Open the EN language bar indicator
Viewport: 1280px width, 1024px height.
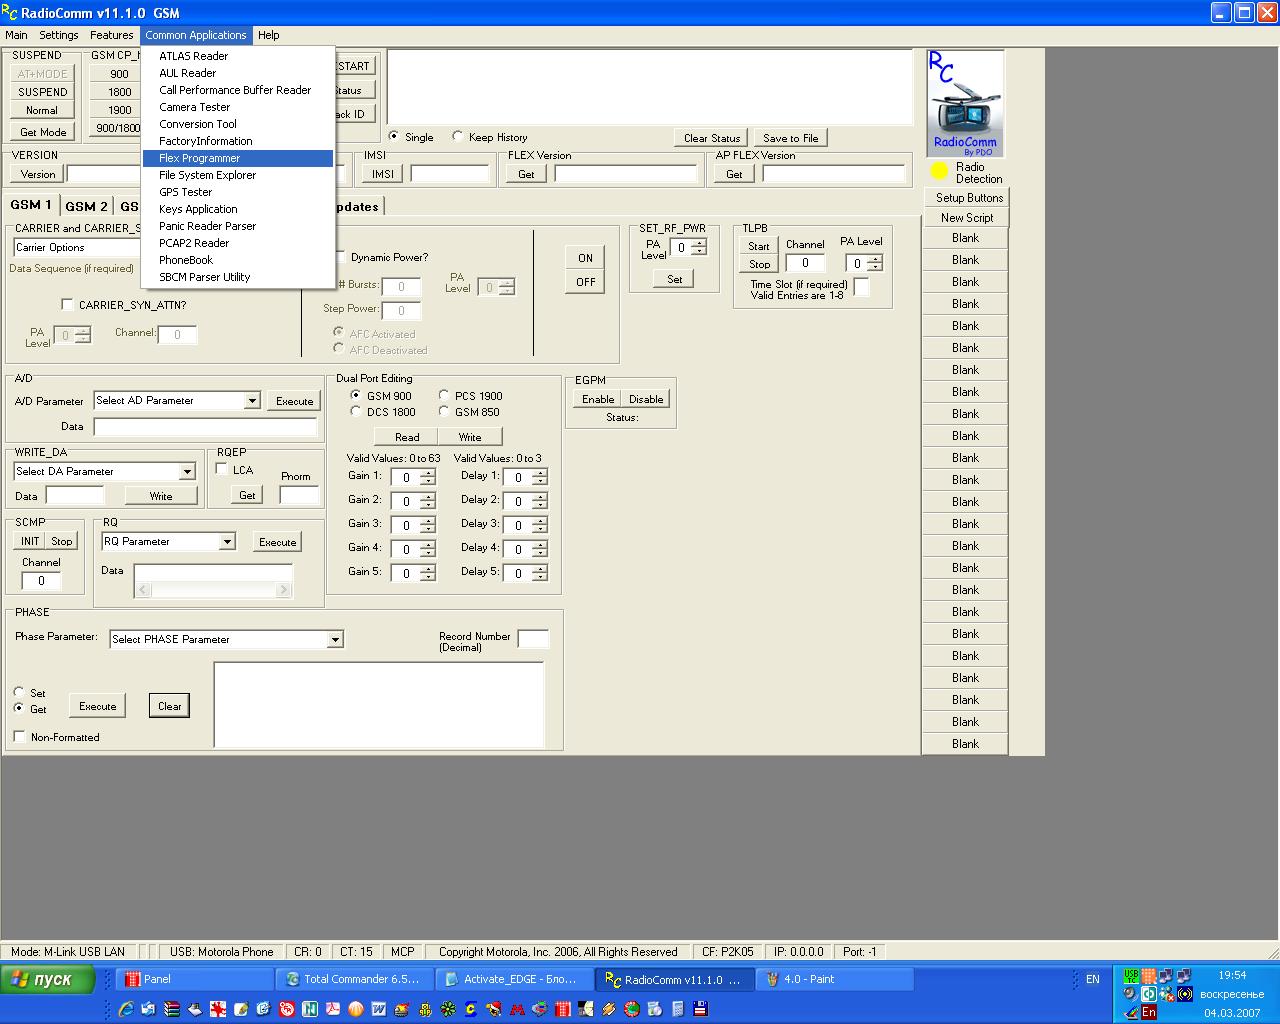1093,979
